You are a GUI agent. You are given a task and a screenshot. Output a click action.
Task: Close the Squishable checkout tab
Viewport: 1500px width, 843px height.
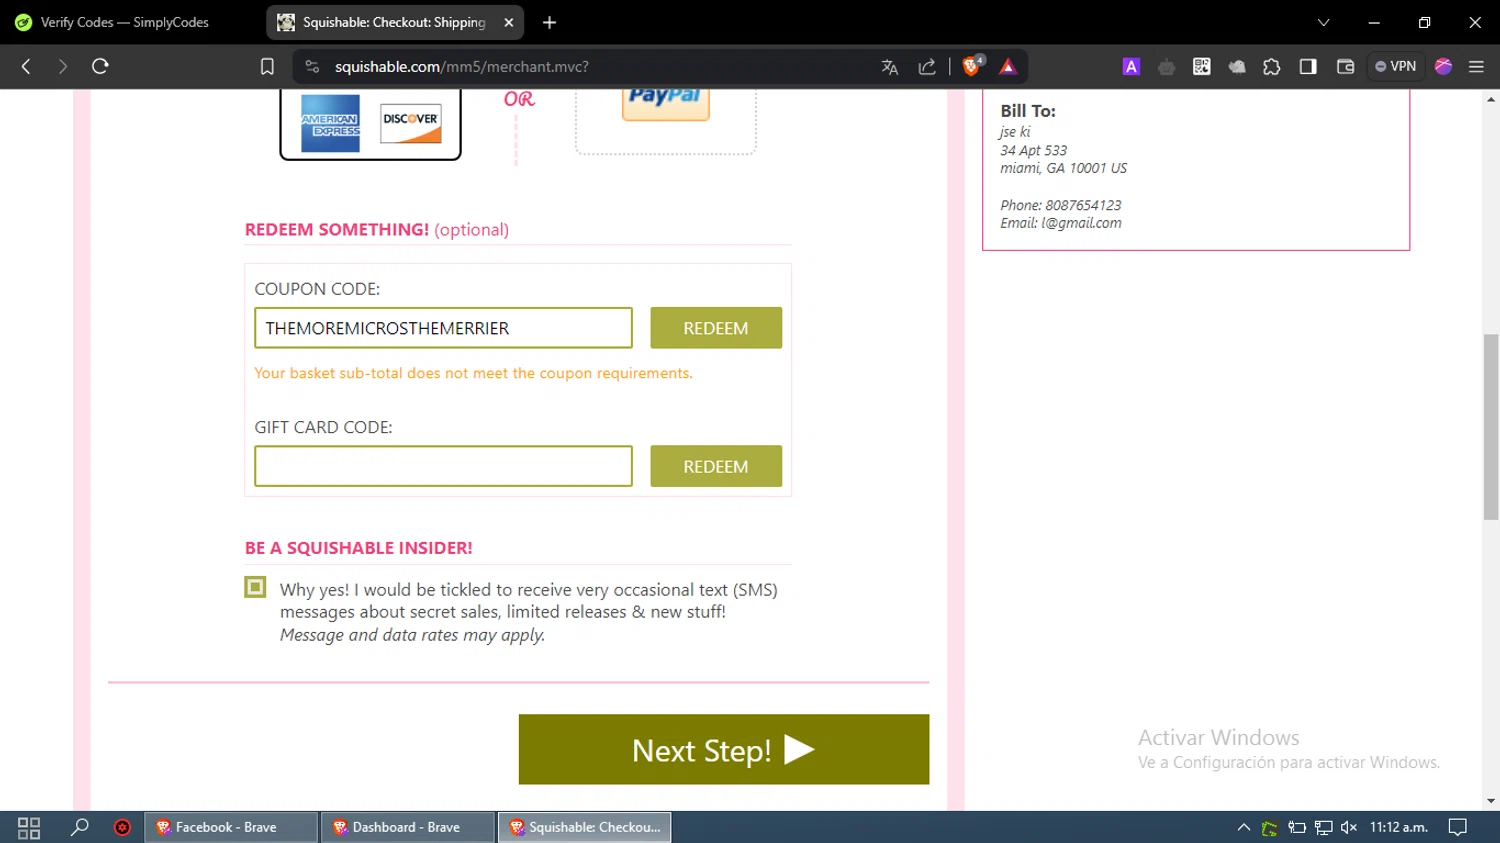(509, 22)
